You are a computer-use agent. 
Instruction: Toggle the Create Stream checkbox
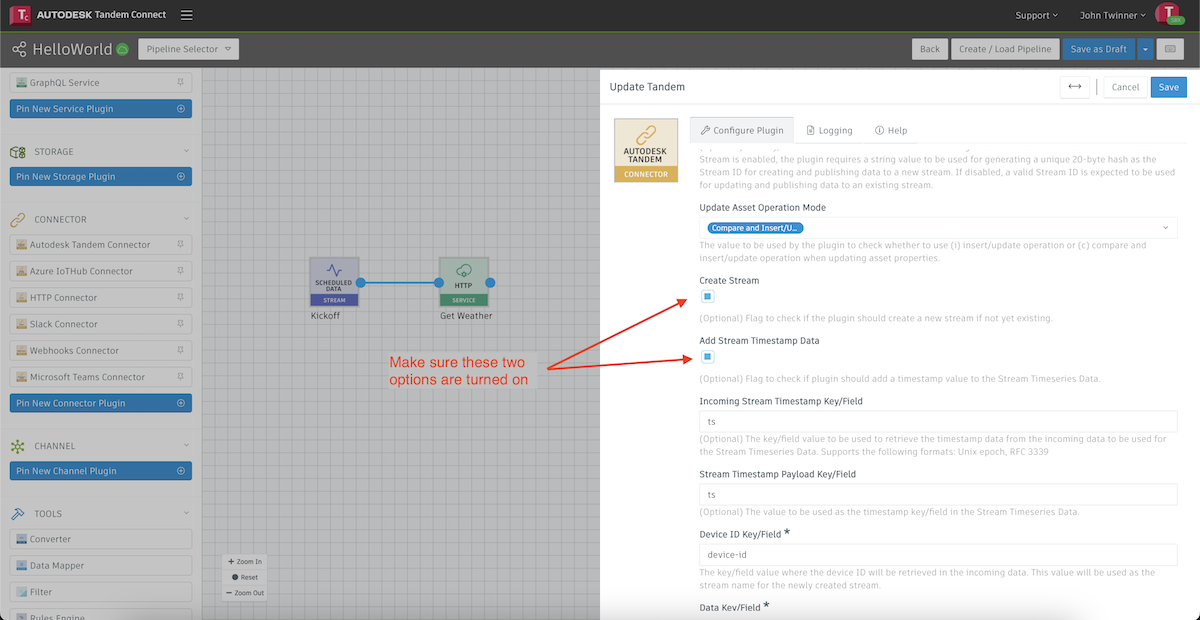point(707,297)
